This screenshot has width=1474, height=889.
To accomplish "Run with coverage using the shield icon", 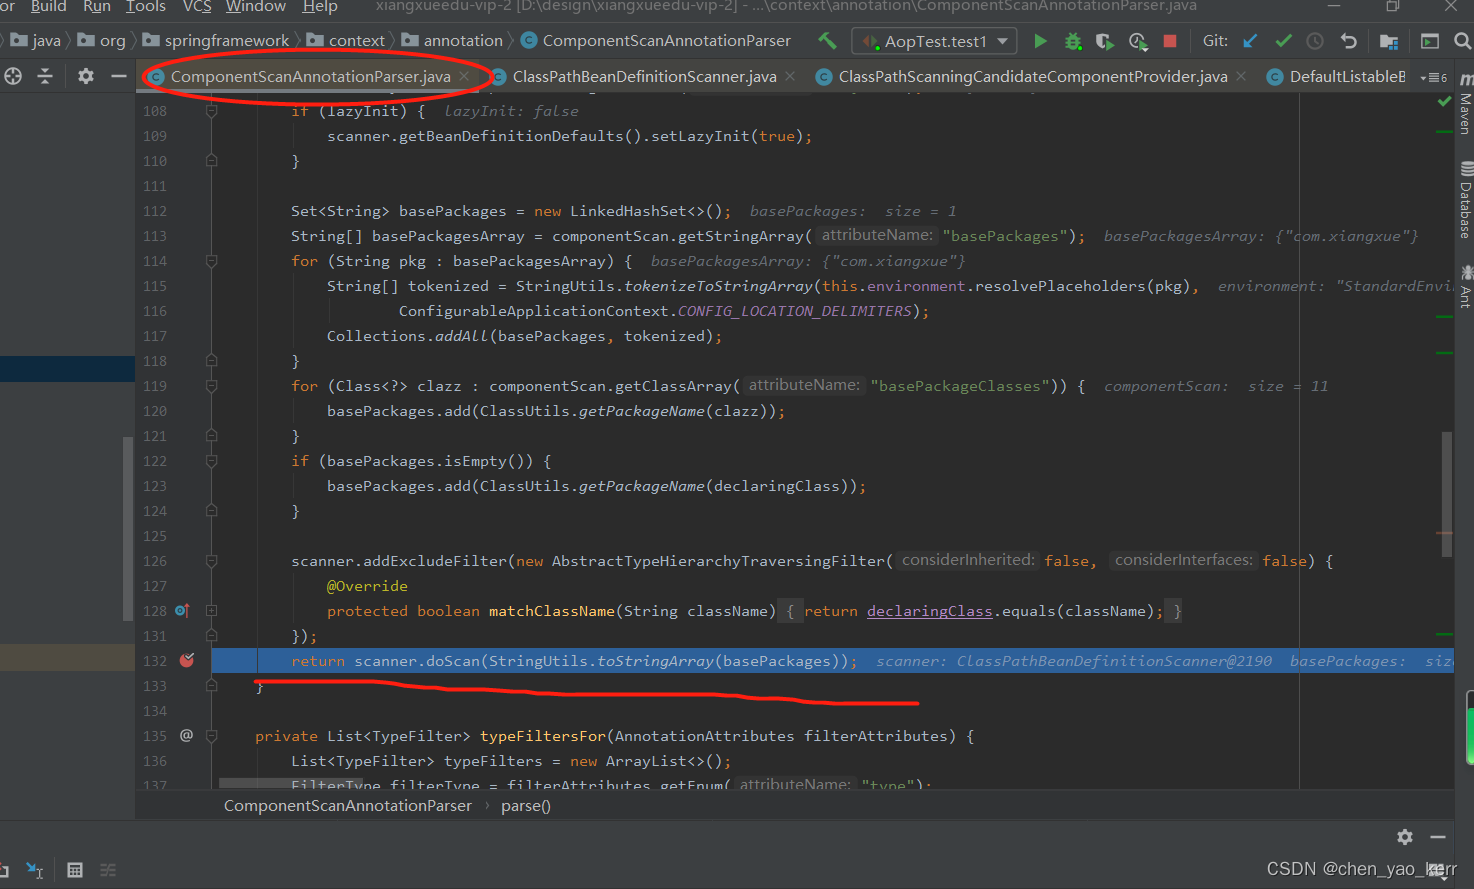I will pos(1104,41).
